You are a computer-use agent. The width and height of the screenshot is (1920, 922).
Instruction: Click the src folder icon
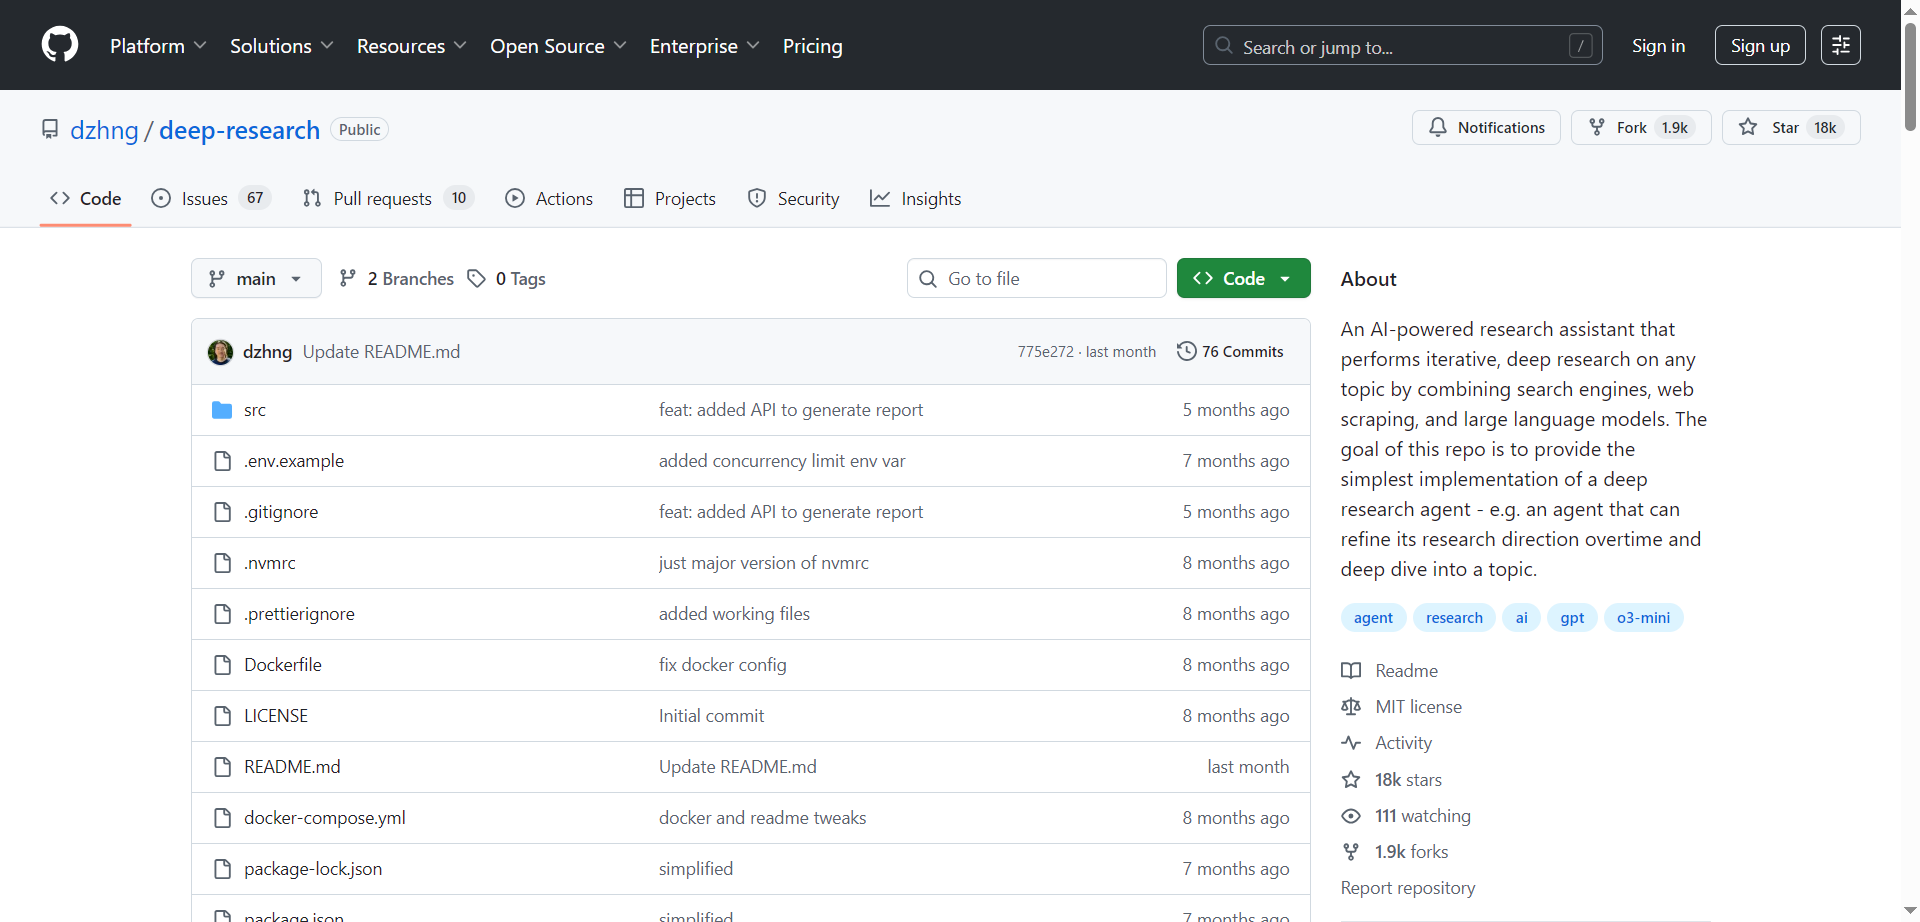point(222,410)
